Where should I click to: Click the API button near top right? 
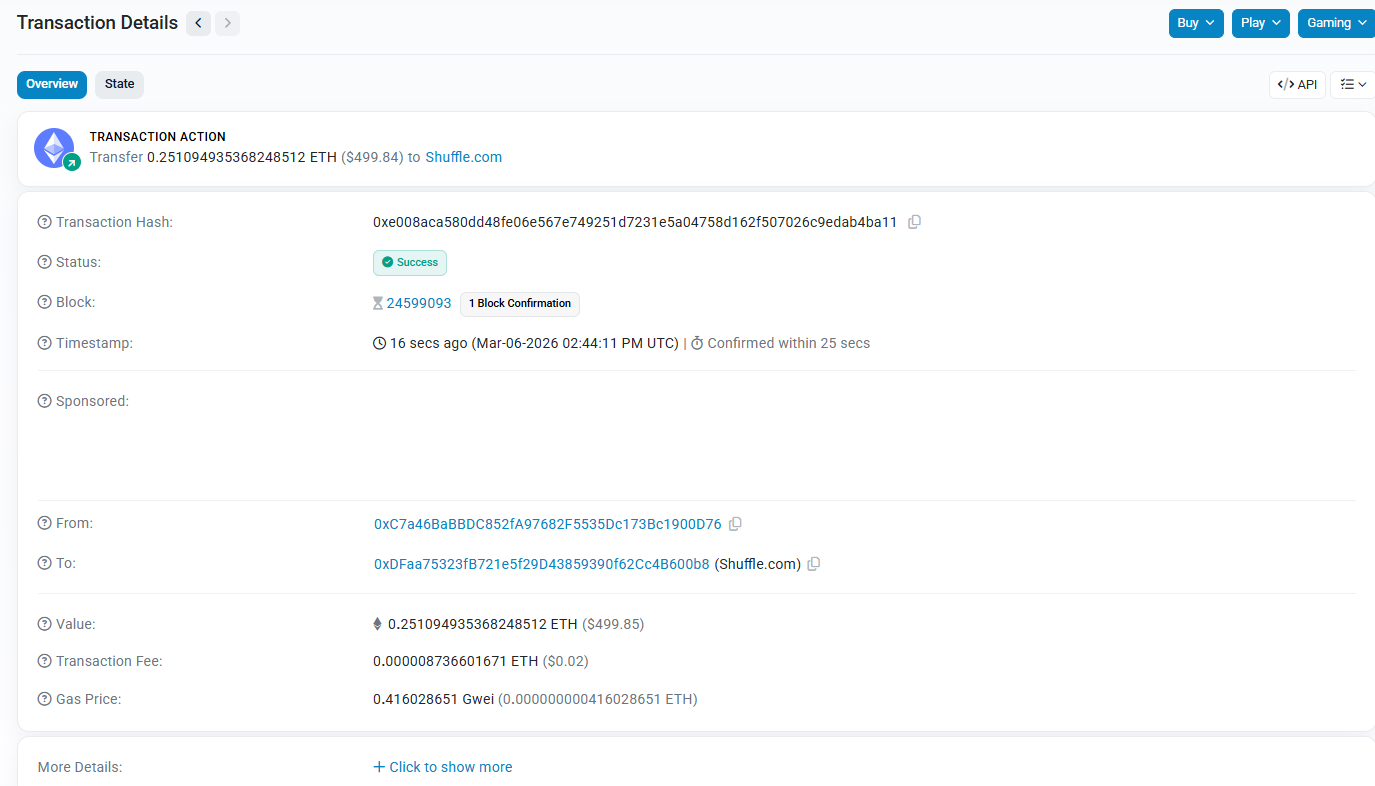pos(1297,84)
